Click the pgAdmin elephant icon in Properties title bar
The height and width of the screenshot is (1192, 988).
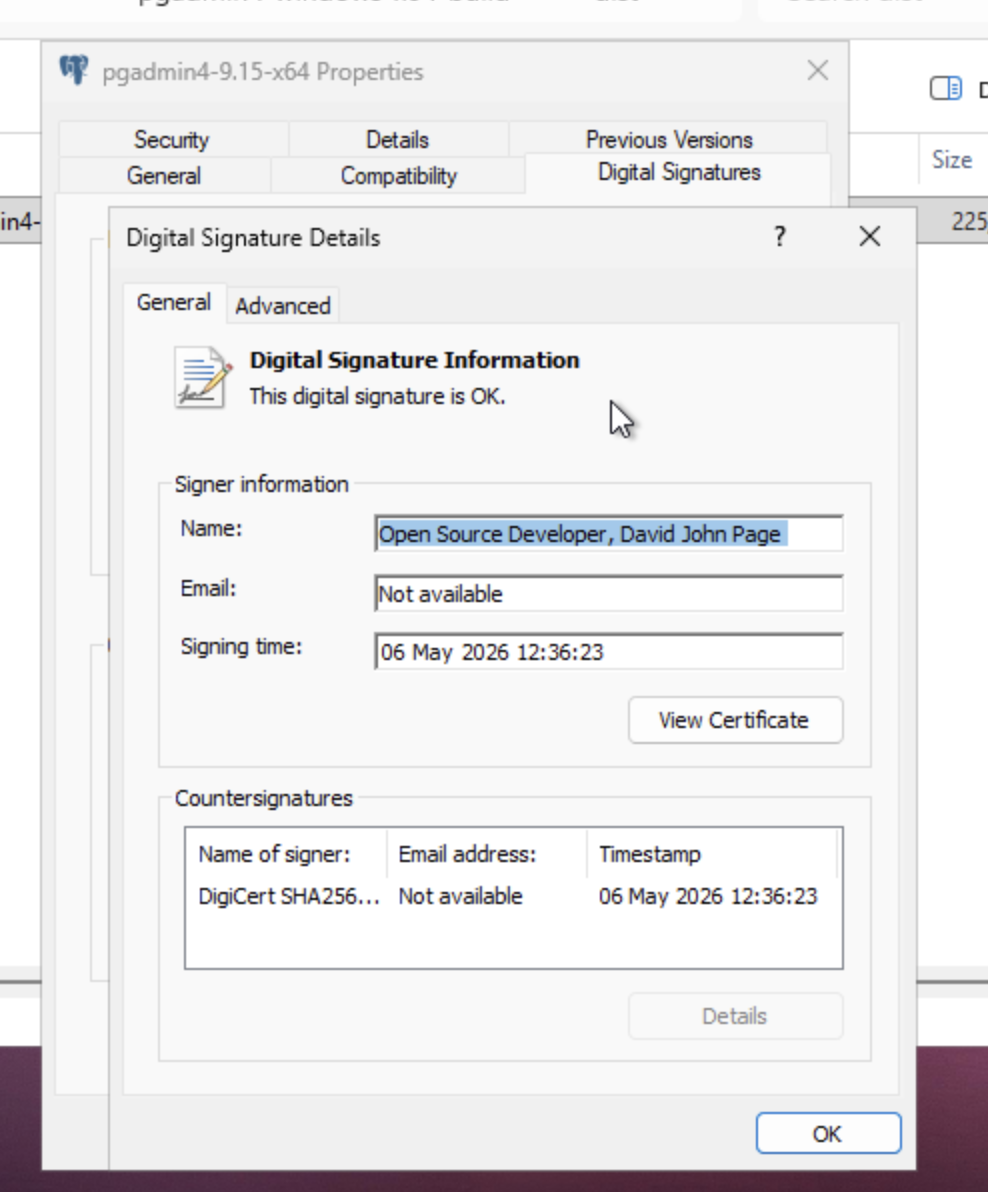[x=74, y=70]
